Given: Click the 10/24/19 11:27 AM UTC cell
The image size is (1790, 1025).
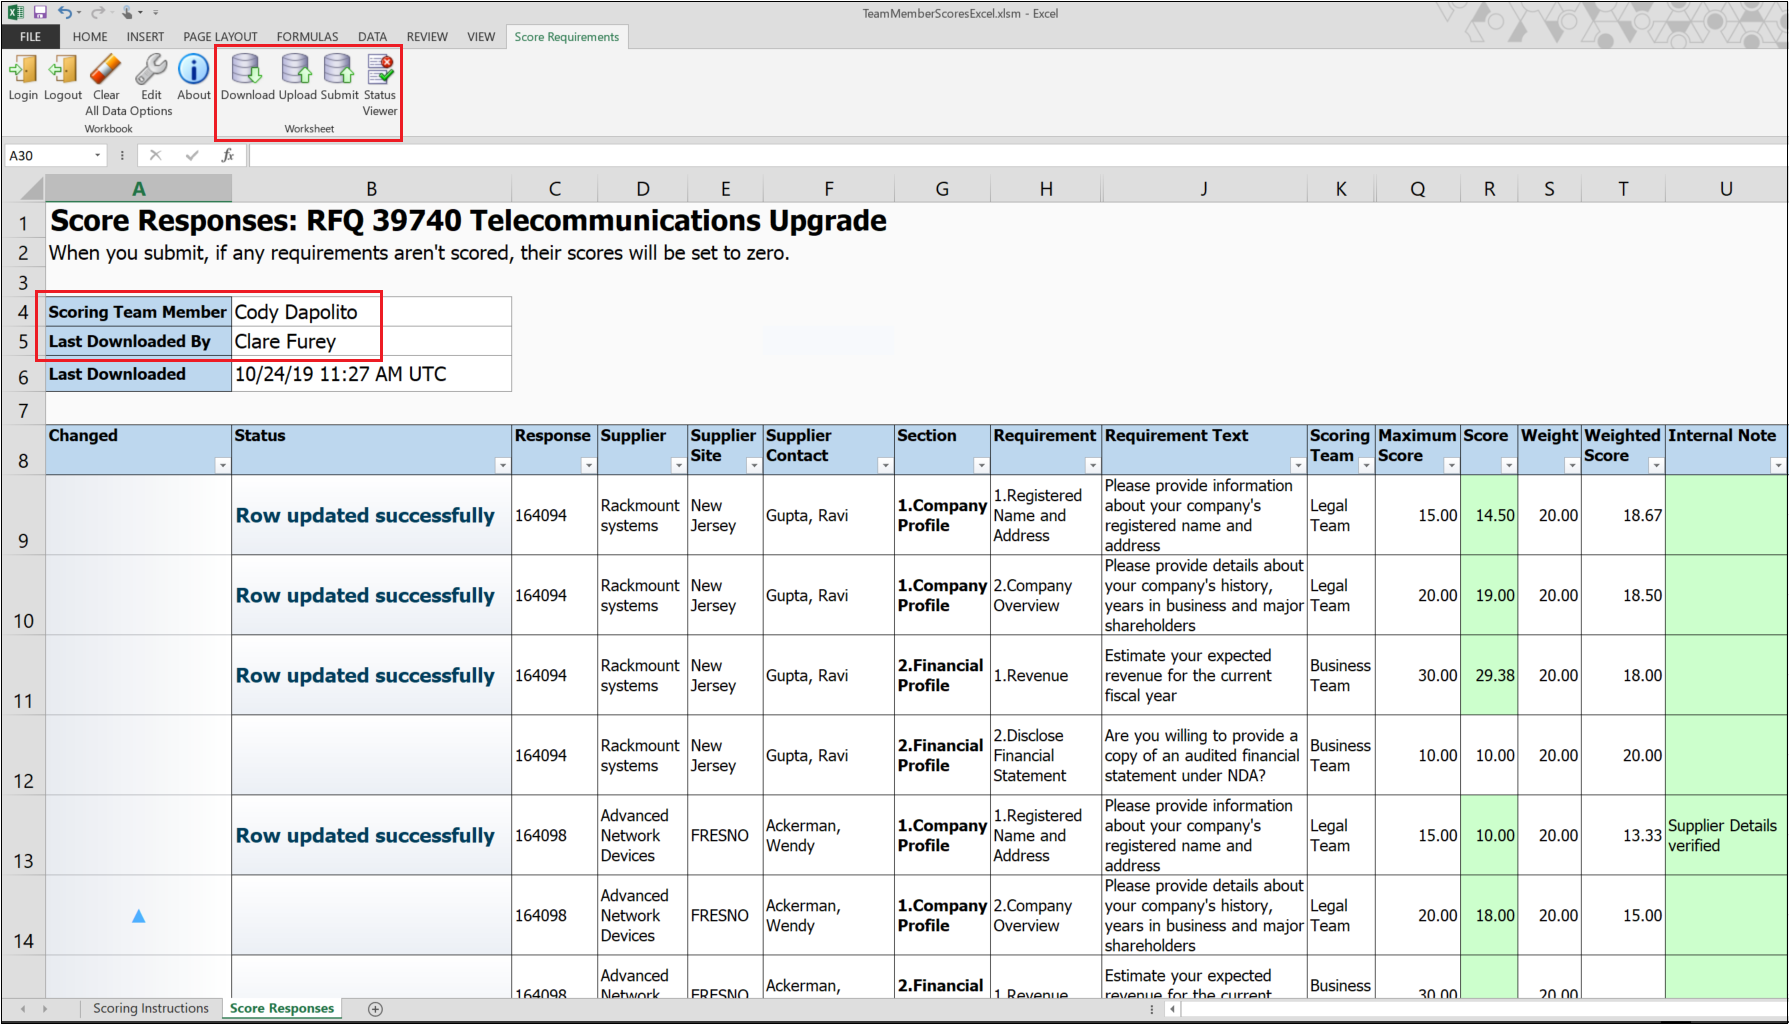Looking at the screenshot, I should coord(371,374).
